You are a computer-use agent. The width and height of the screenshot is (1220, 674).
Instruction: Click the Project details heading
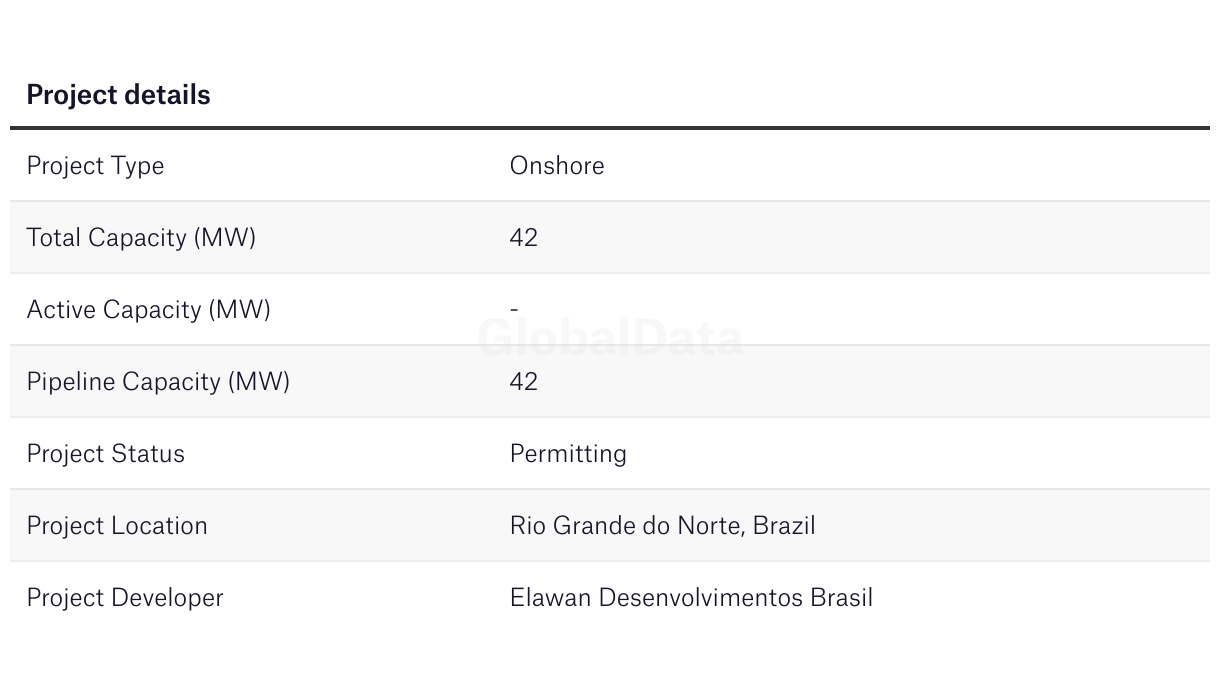[118, 95]
